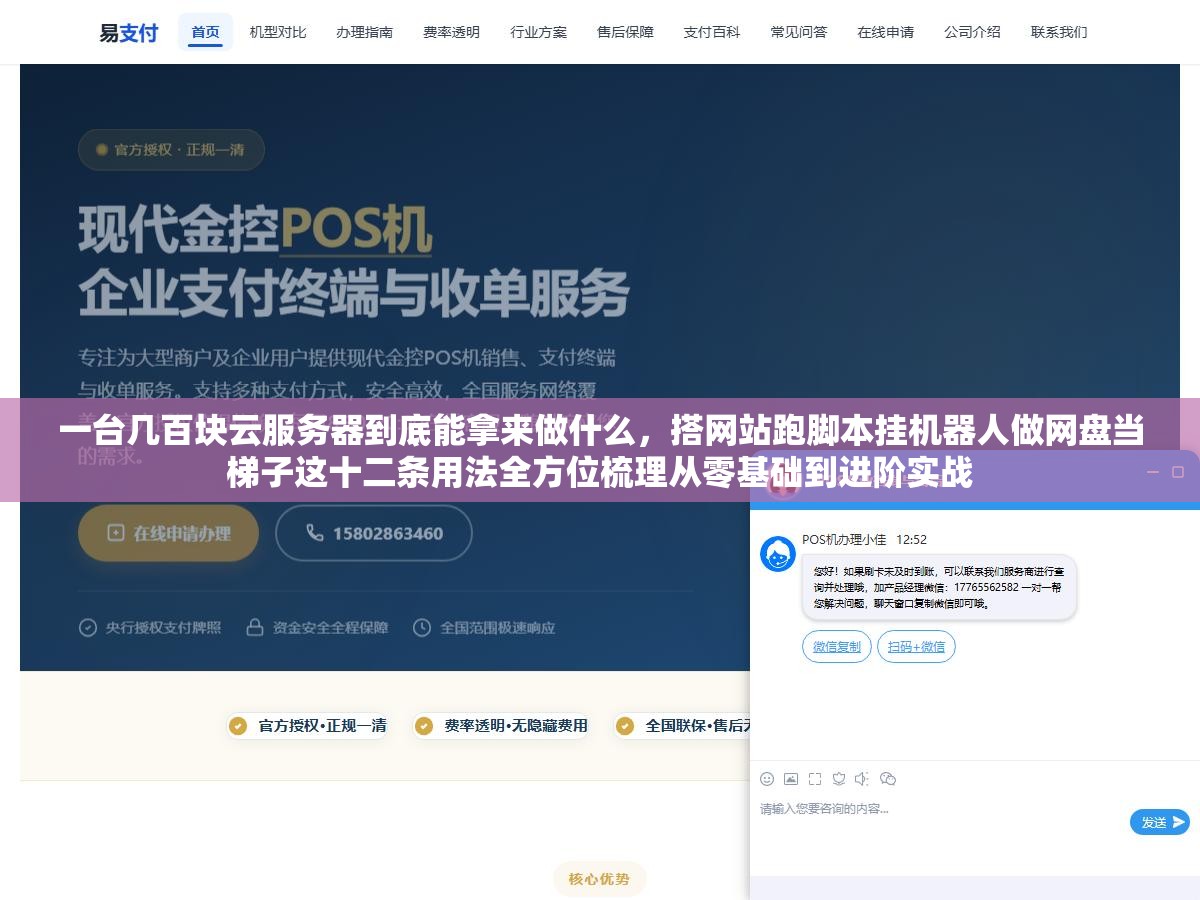Click the POS机办理小佳 agent avatar

pos(778,554)
